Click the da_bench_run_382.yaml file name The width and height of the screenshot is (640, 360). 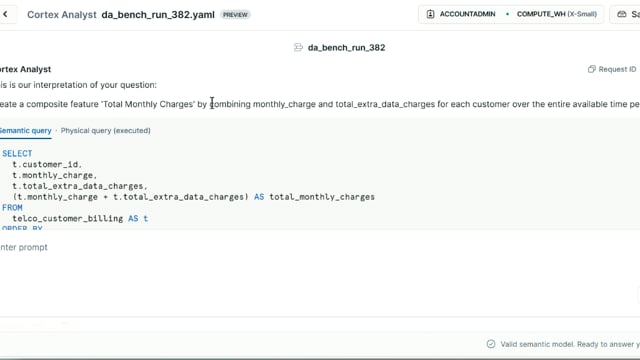(x=158, y=15)
